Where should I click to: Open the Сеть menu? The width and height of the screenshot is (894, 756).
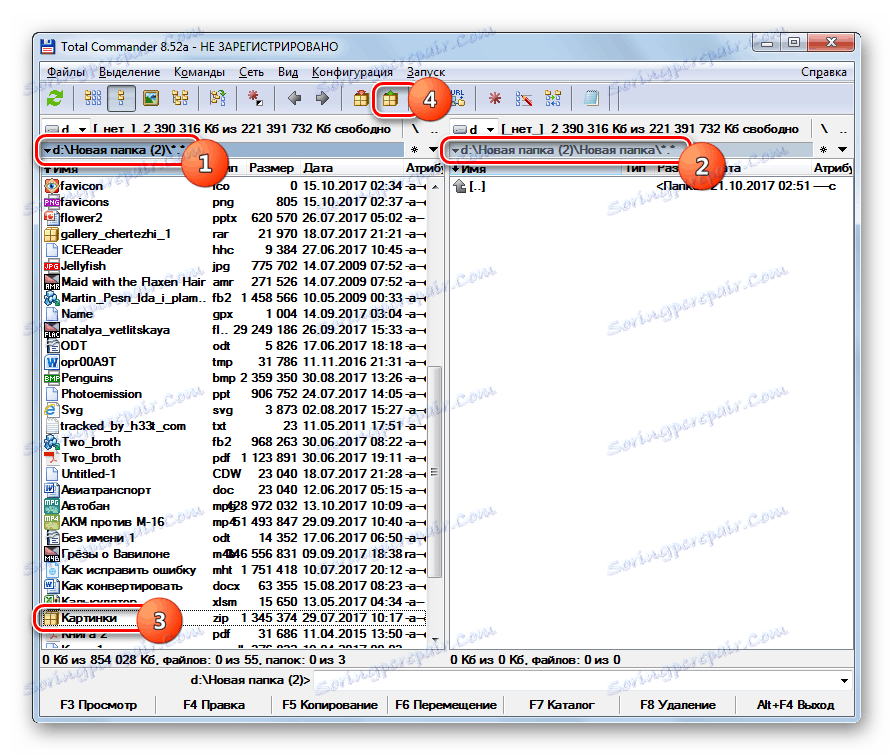click(251, 72)
